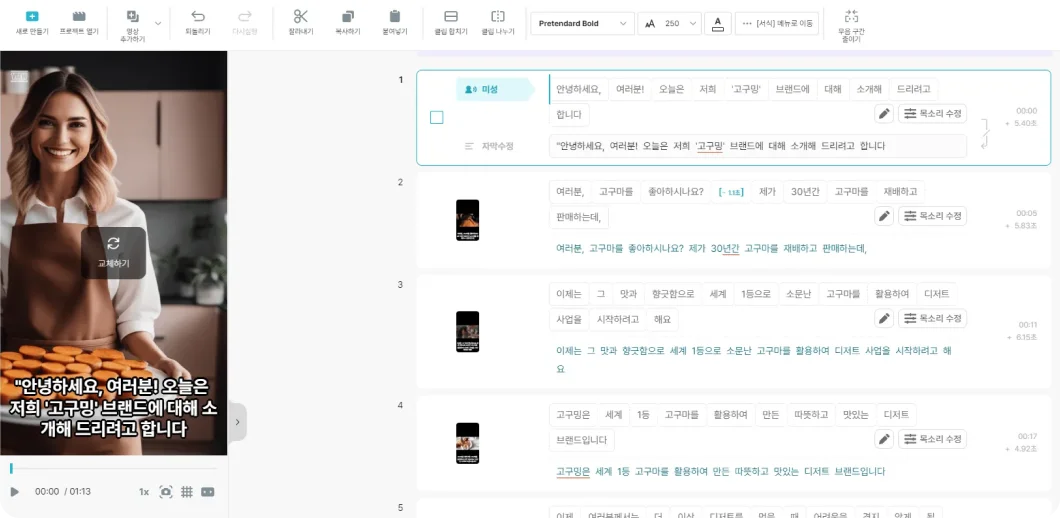Select the word chip '시작하려고'

pyautogui.click(x=617, y=320)
